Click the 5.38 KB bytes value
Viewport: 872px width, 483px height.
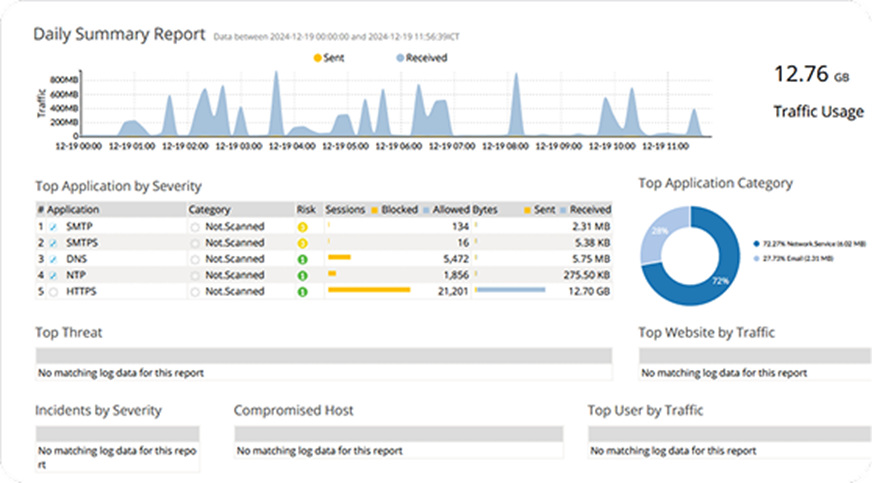click(x=592, y=243)
